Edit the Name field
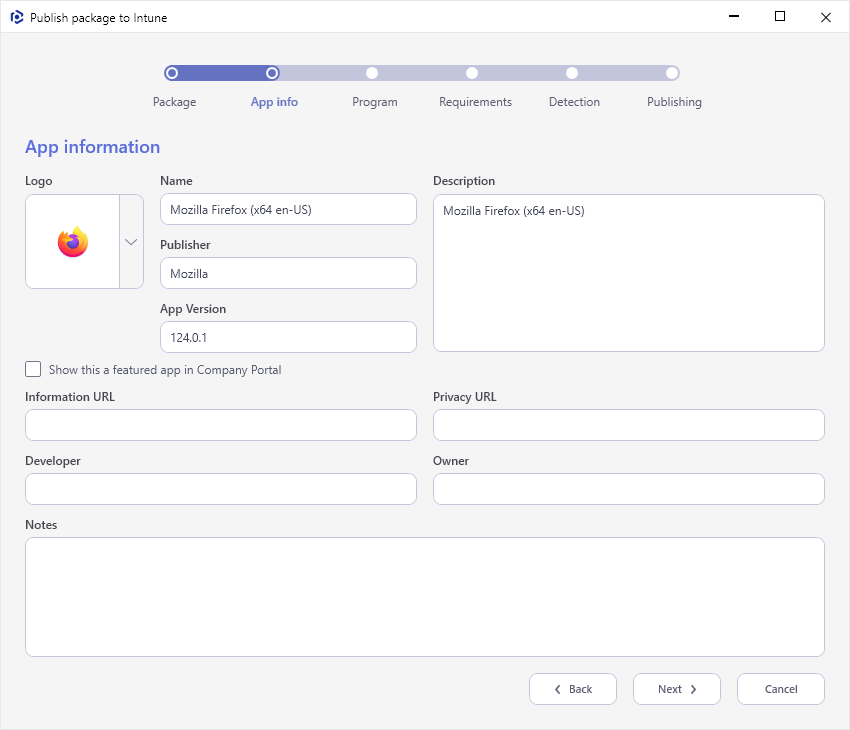Image resolution: width=850 pixels, height=730 pixels. [288, 209]
